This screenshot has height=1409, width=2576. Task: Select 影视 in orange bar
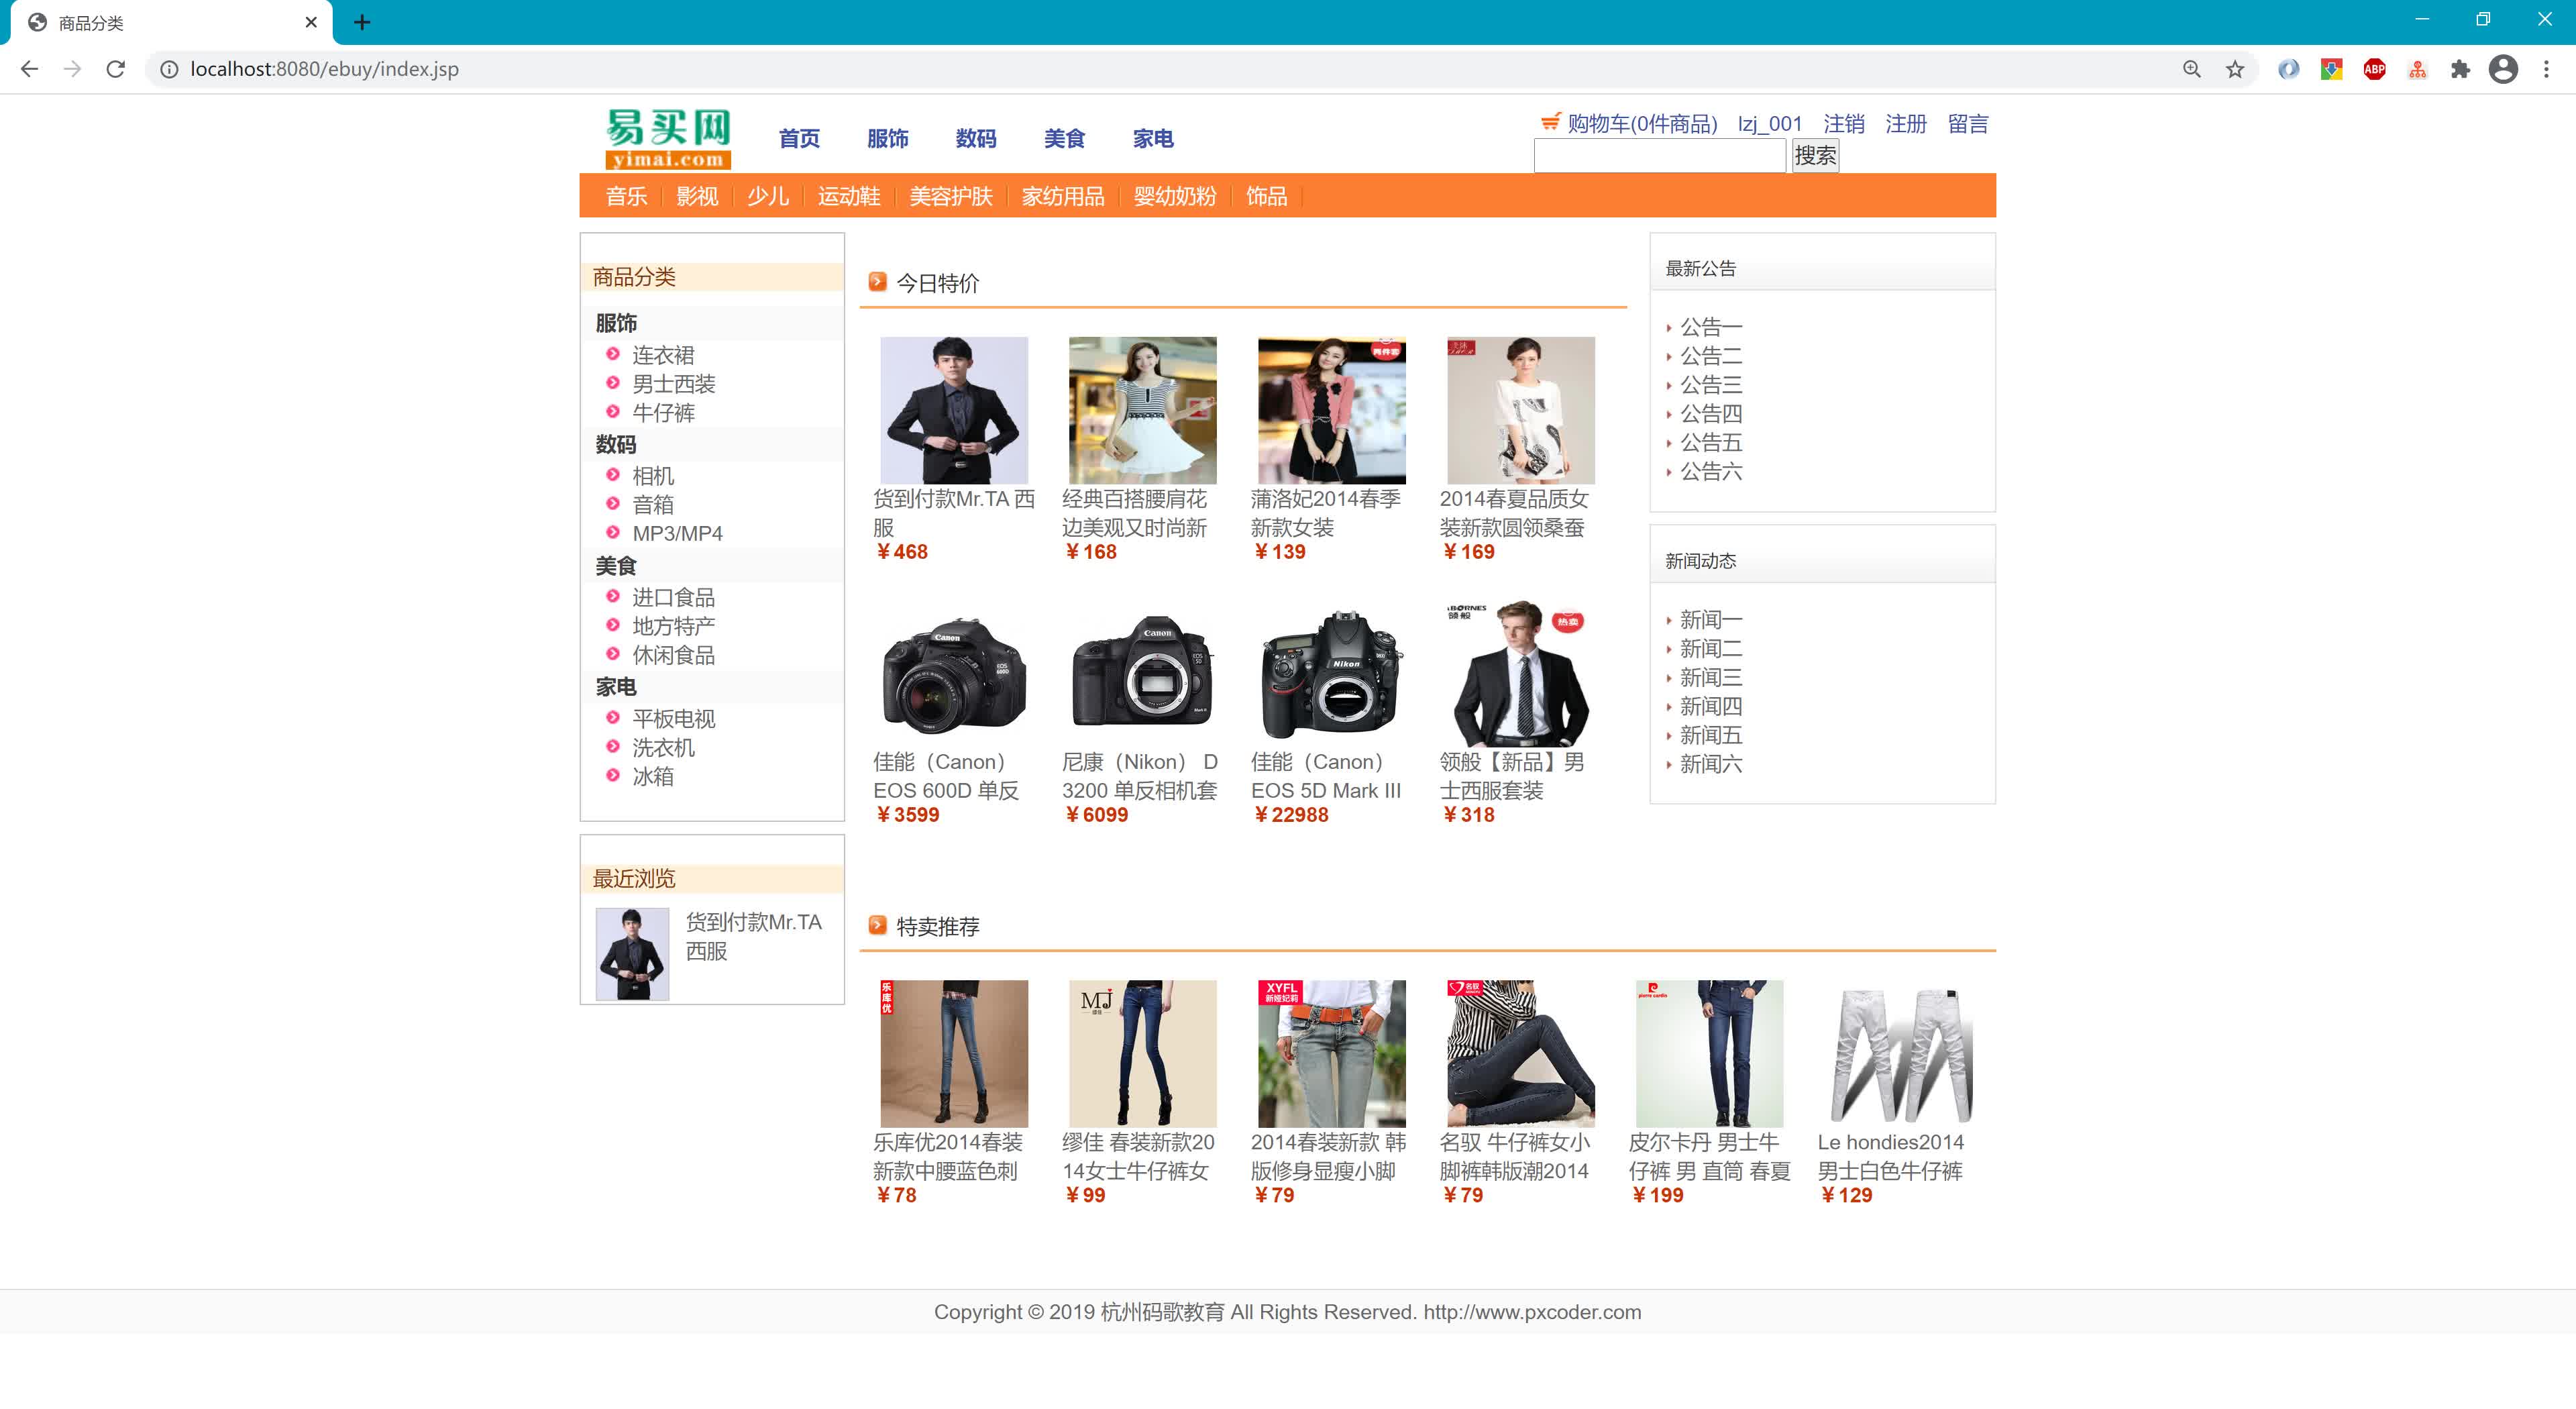[697, 196]
